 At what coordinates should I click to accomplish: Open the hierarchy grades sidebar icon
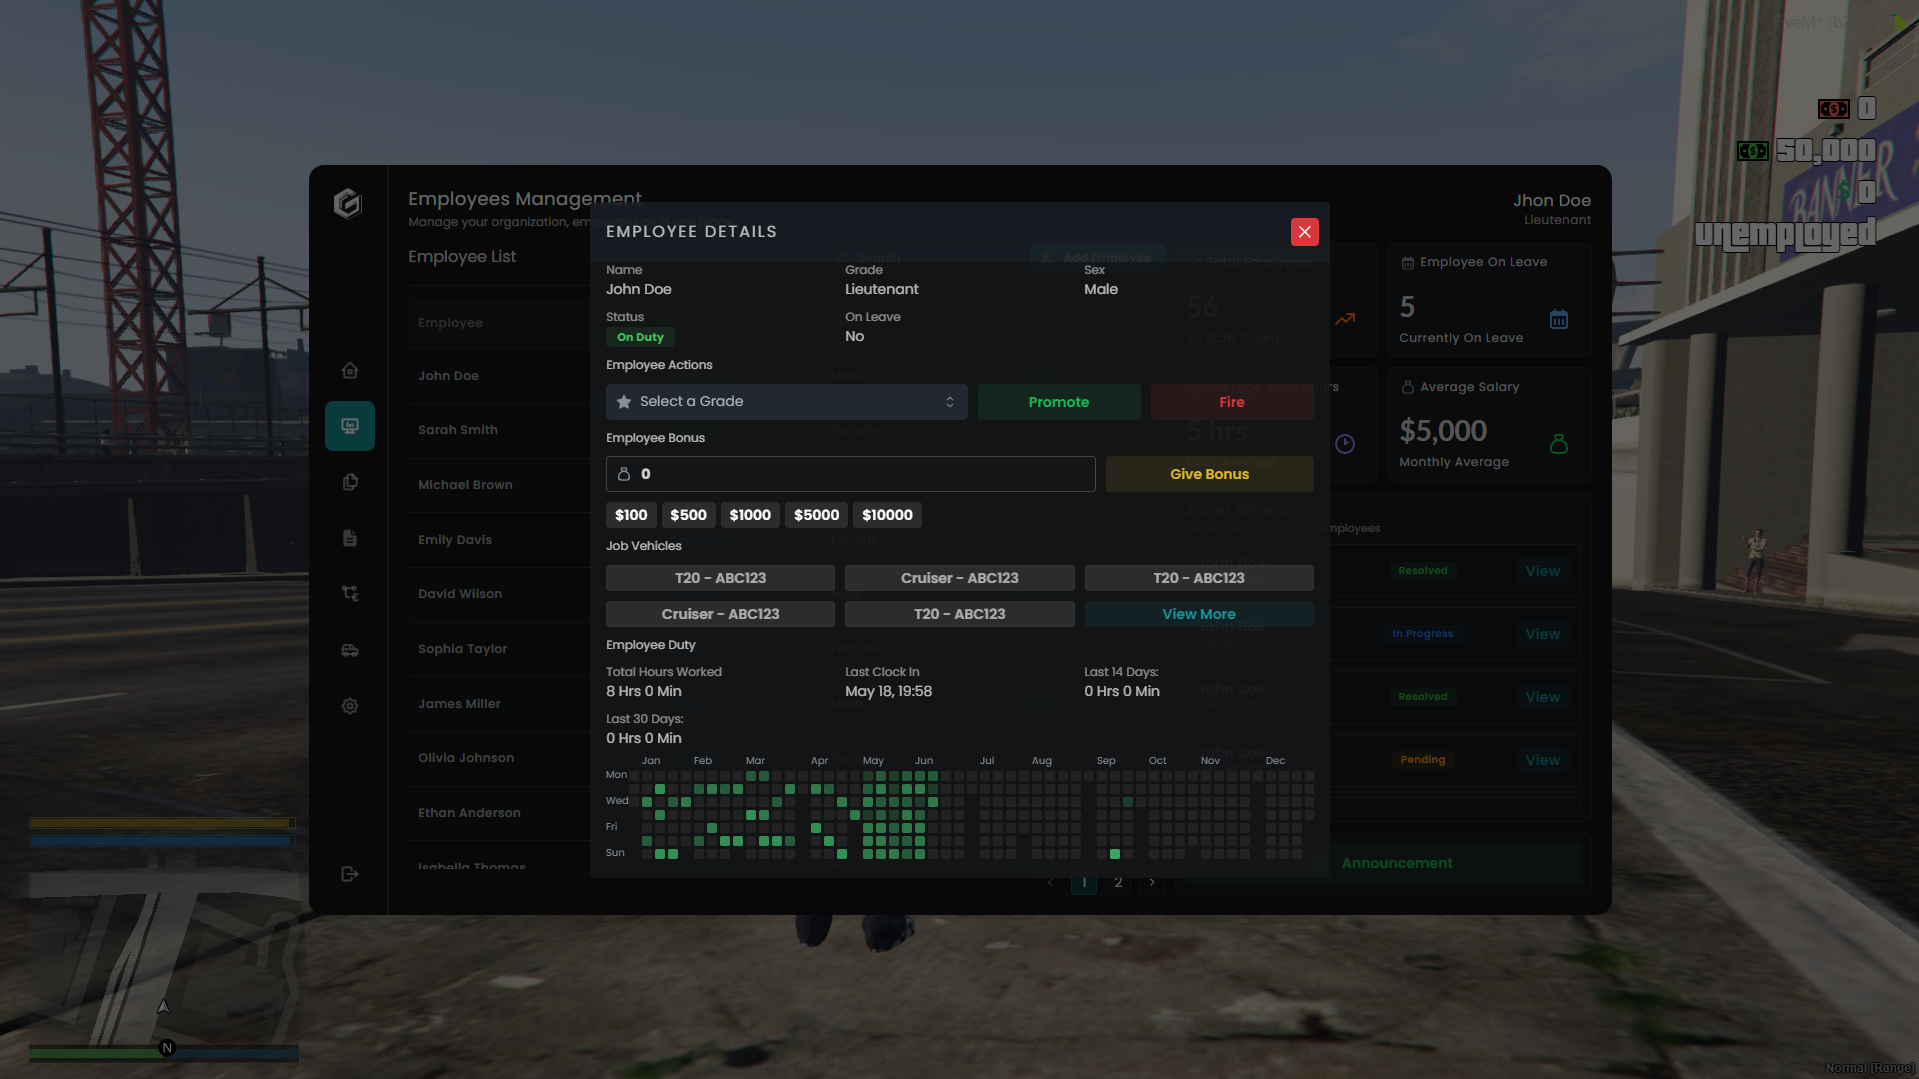pos(350,594)
